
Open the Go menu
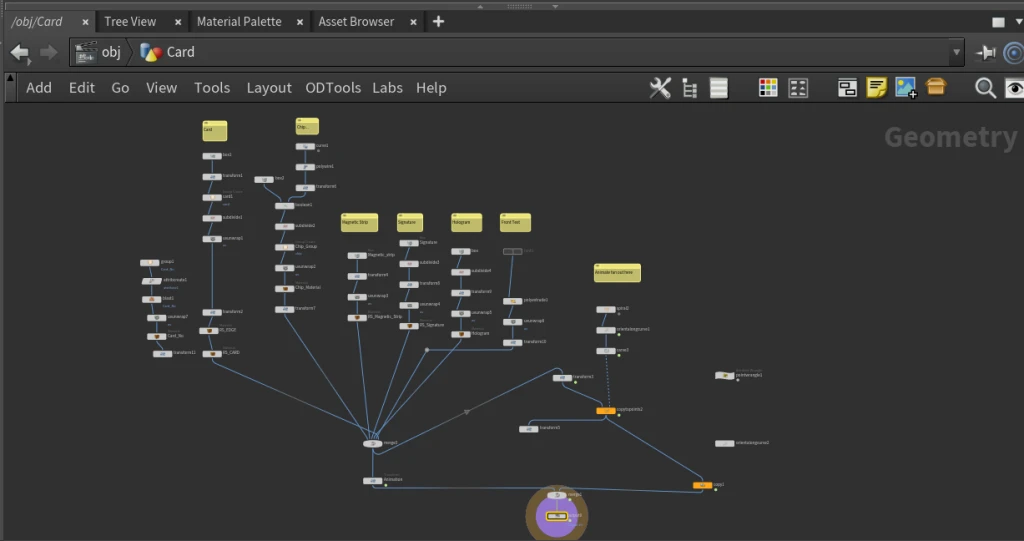point(120,88)
